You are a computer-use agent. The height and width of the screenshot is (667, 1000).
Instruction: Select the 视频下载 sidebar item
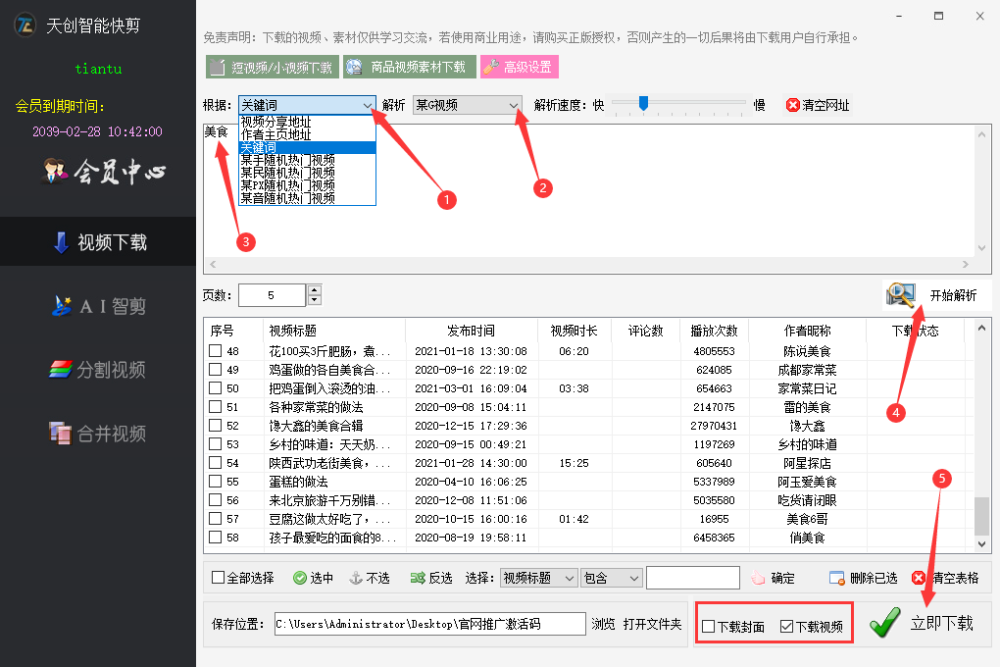click(x=98, y=242)
